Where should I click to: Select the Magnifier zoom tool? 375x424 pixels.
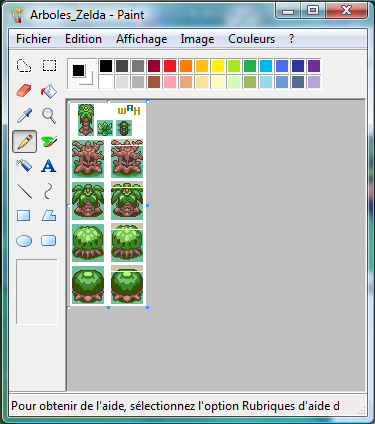pyautogui.click(x=49, y=116)
